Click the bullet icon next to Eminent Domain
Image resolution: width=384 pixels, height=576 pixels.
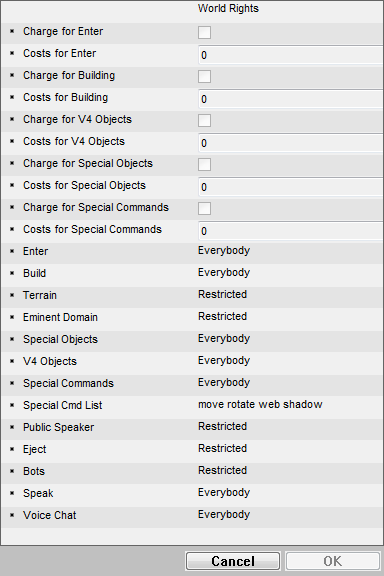tap(12, 317)
